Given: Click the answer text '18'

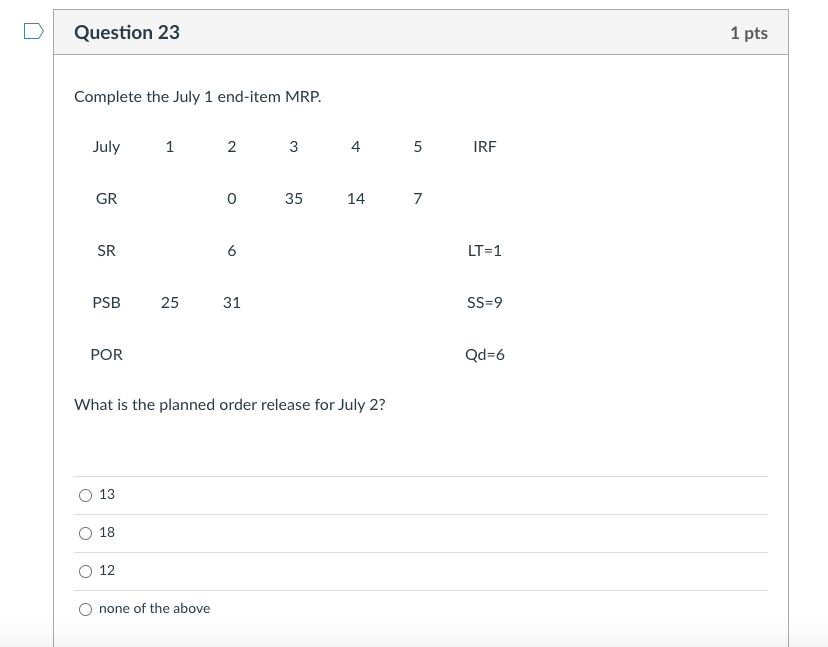Looking at the screenshot, I should [106, 532].
